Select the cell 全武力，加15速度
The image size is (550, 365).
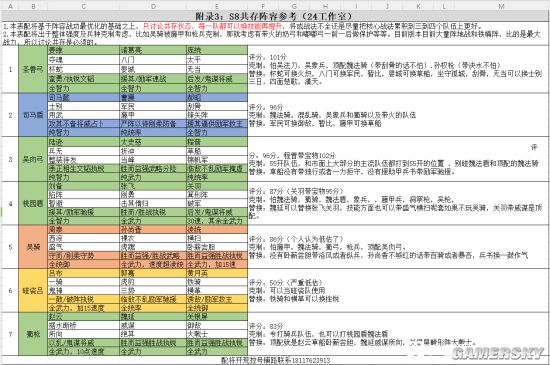coord(83,308)
